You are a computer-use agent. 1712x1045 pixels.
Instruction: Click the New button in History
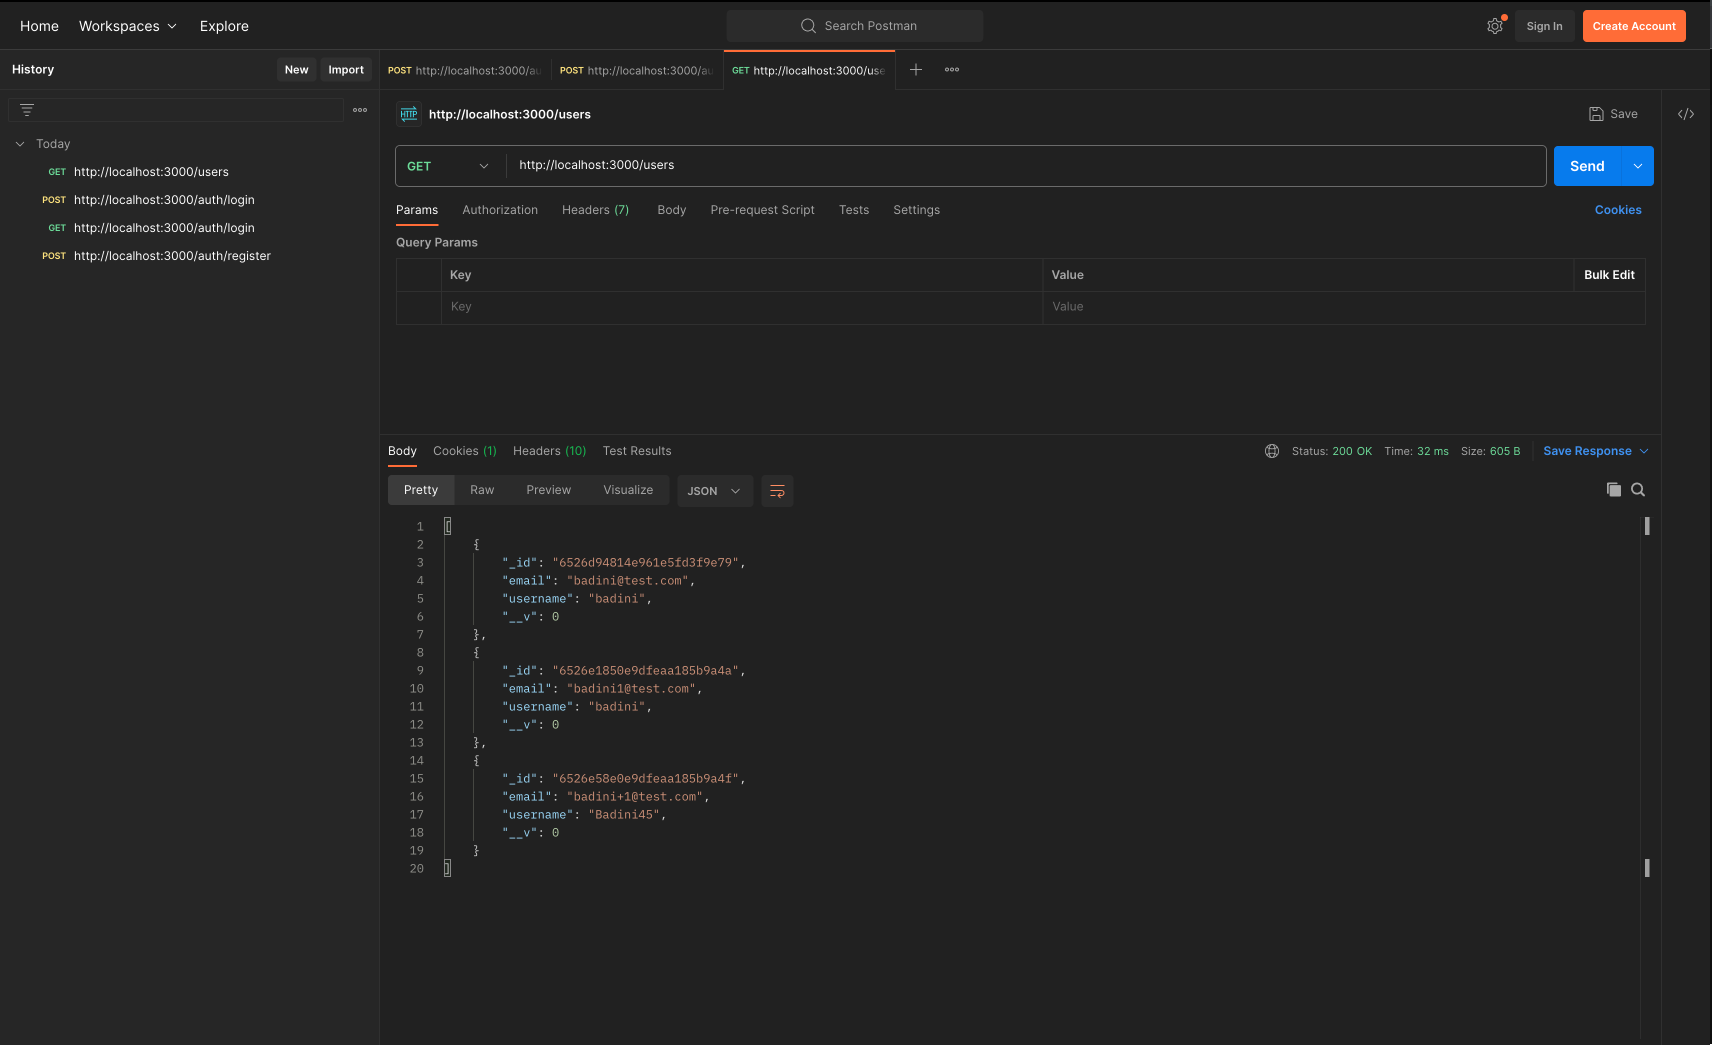(x=296, y=69)
